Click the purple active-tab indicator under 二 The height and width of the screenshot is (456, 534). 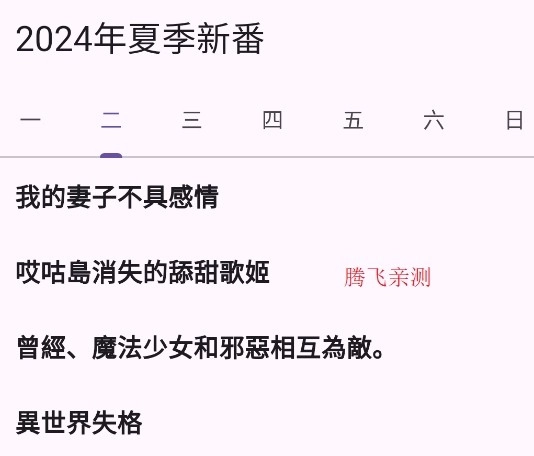[x=111, y=155]
